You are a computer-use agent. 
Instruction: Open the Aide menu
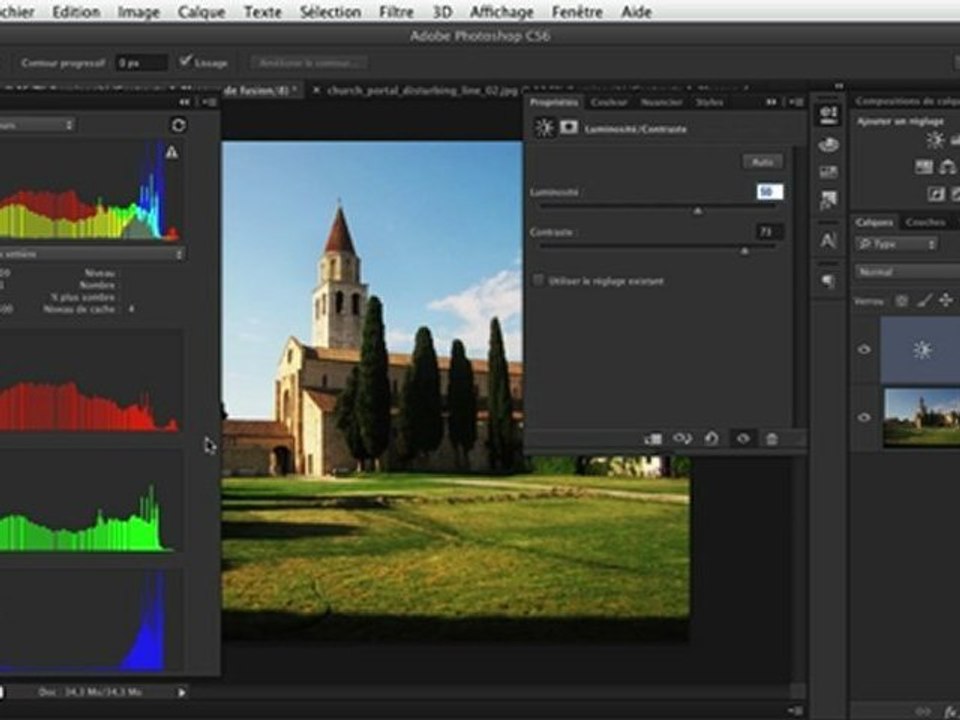pyautogui.click(x=636, y=12)
